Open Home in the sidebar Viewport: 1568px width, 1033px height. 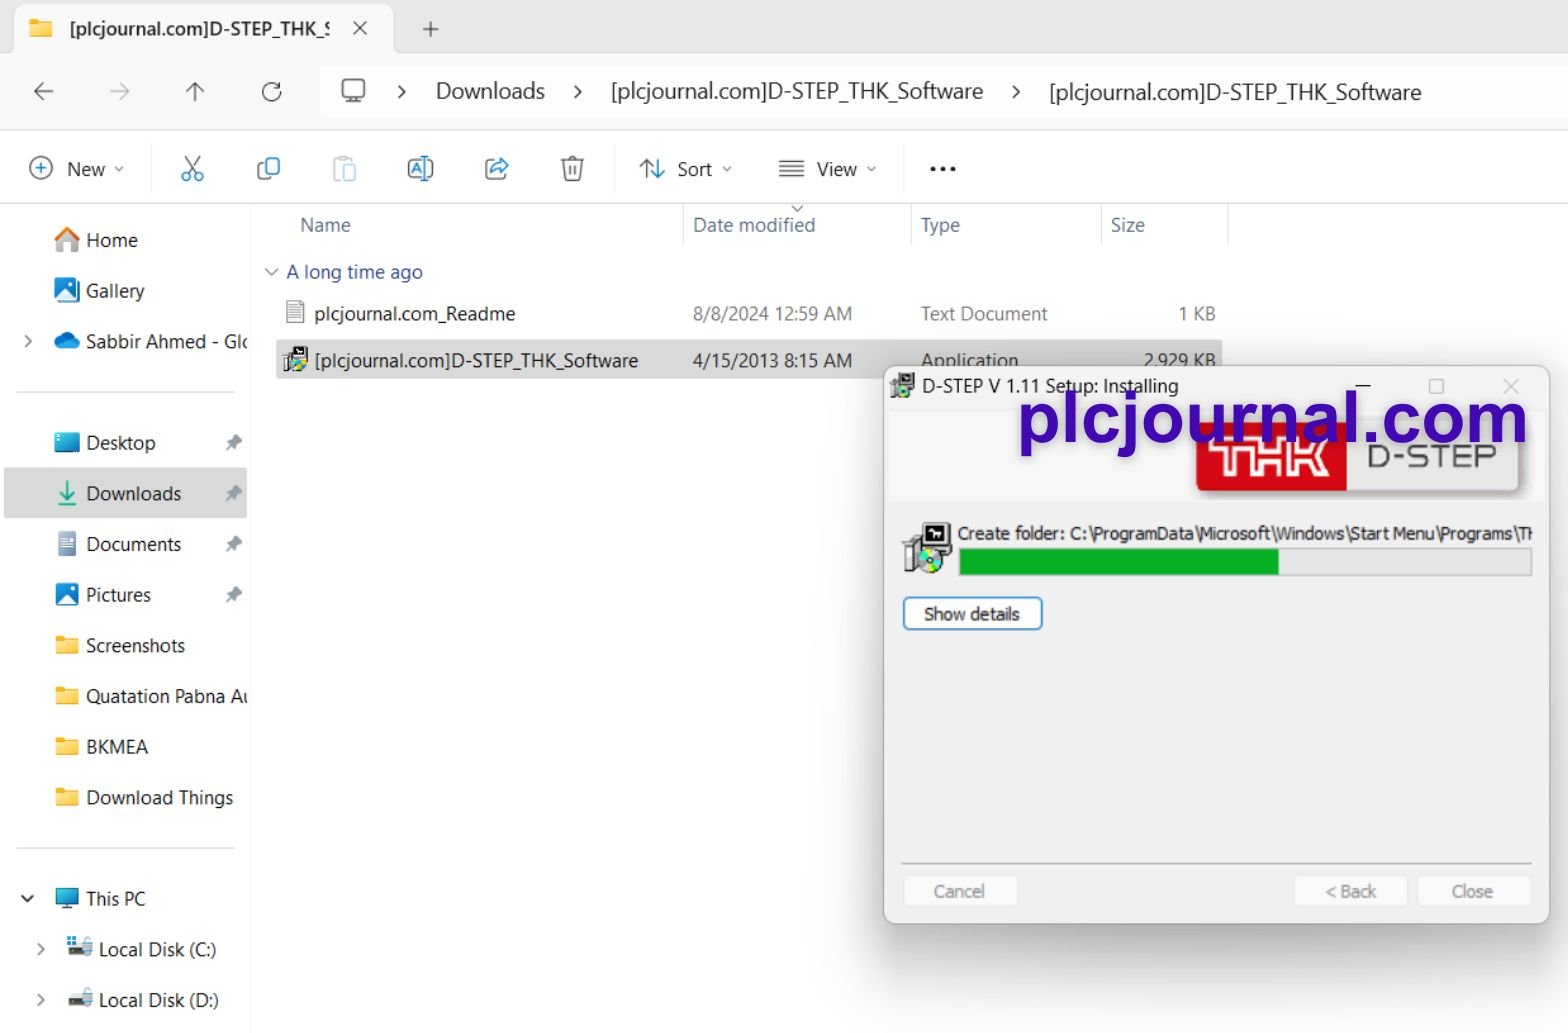[96, 240]
